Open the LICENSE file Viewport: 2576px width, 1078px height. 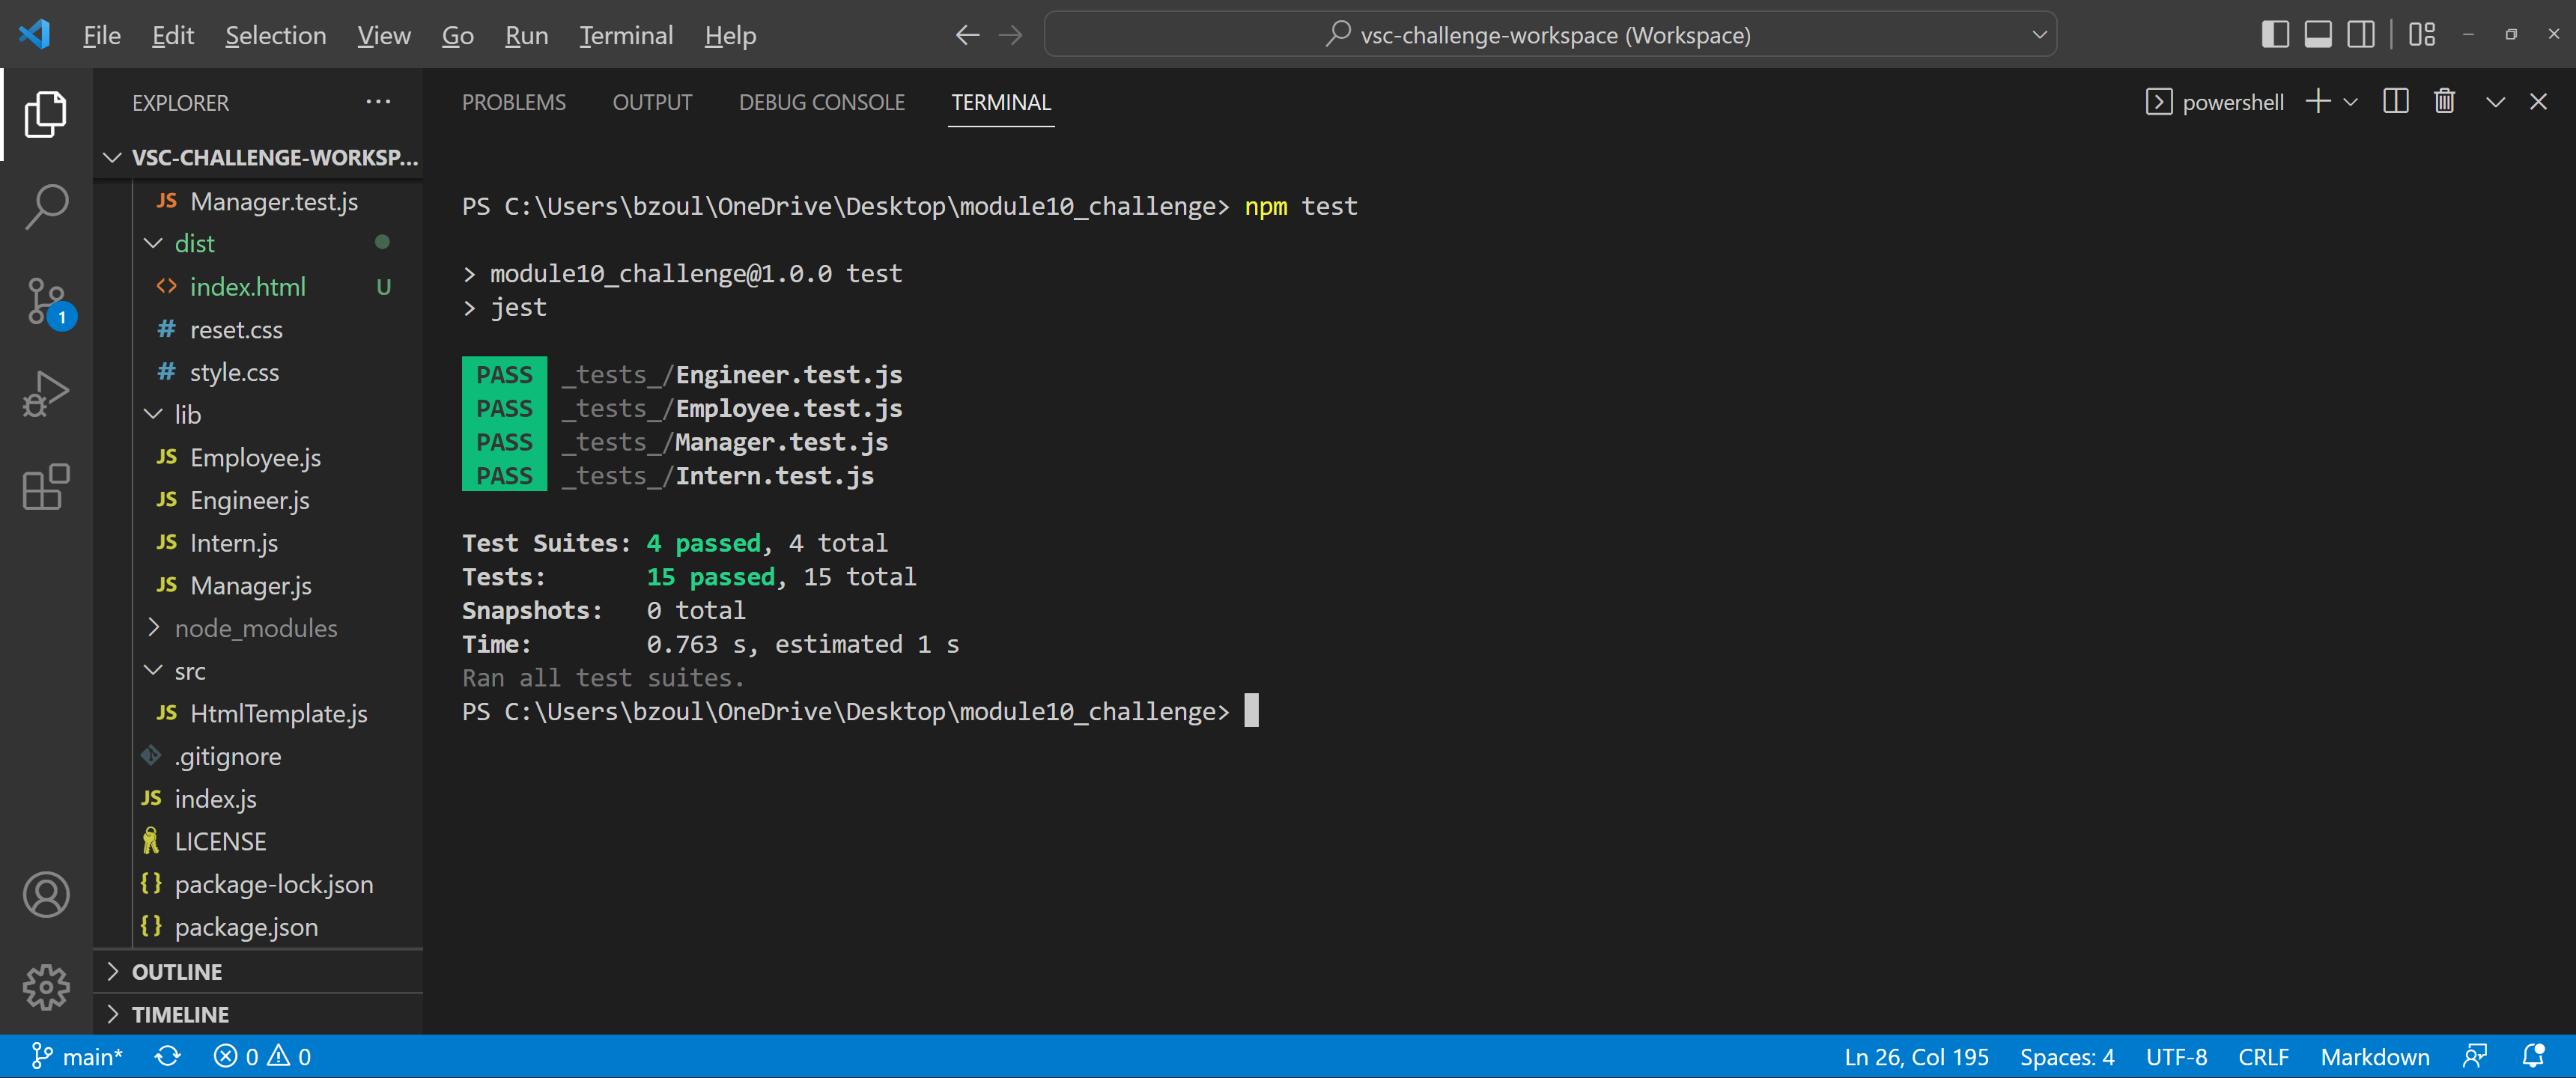(x=258, y=842)
